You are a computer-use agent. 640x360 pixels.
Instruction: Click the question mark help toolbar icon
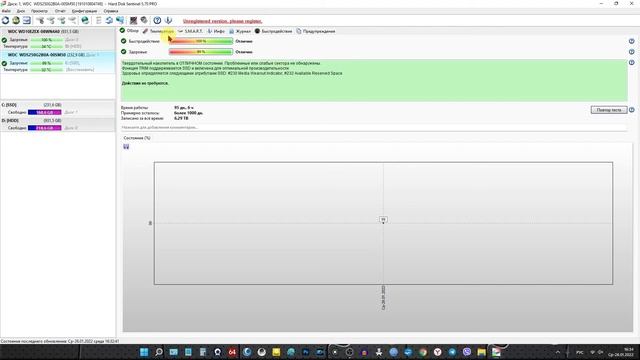coord(157,20)
